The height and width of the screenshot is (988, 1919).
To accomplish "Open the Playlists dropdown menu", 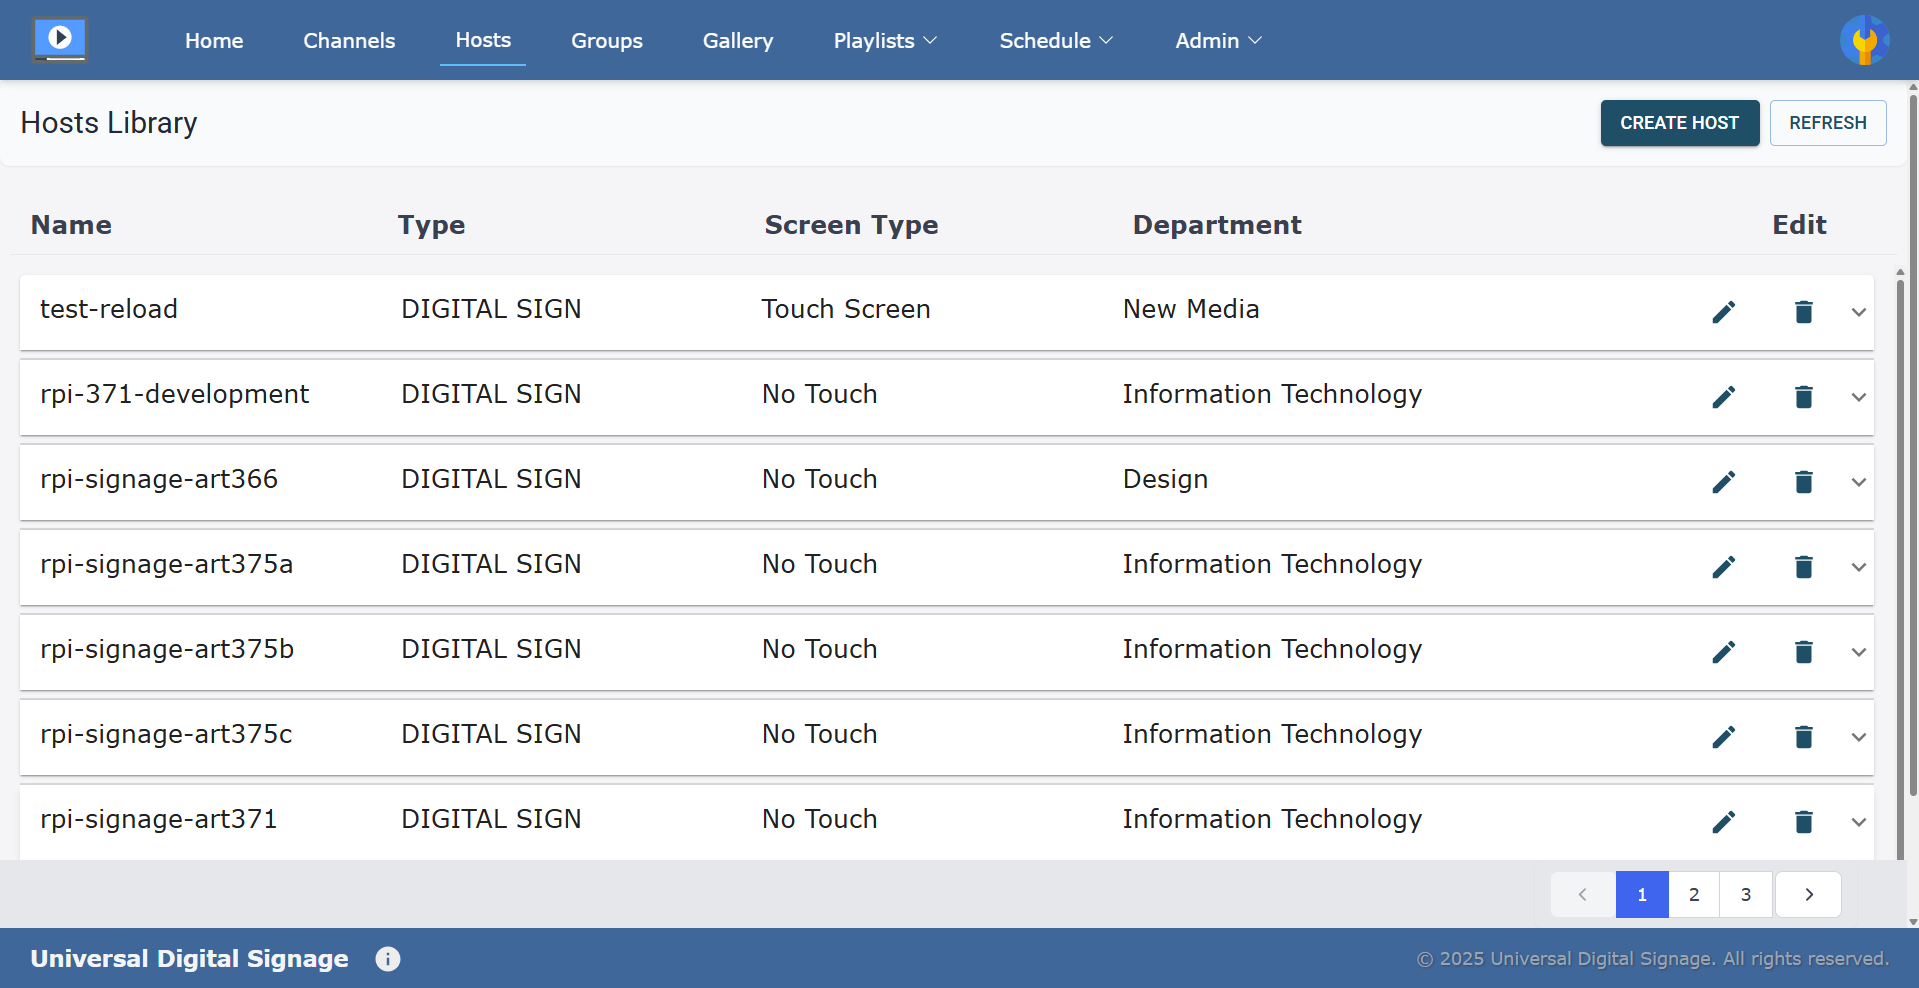I will click(885, 41).
